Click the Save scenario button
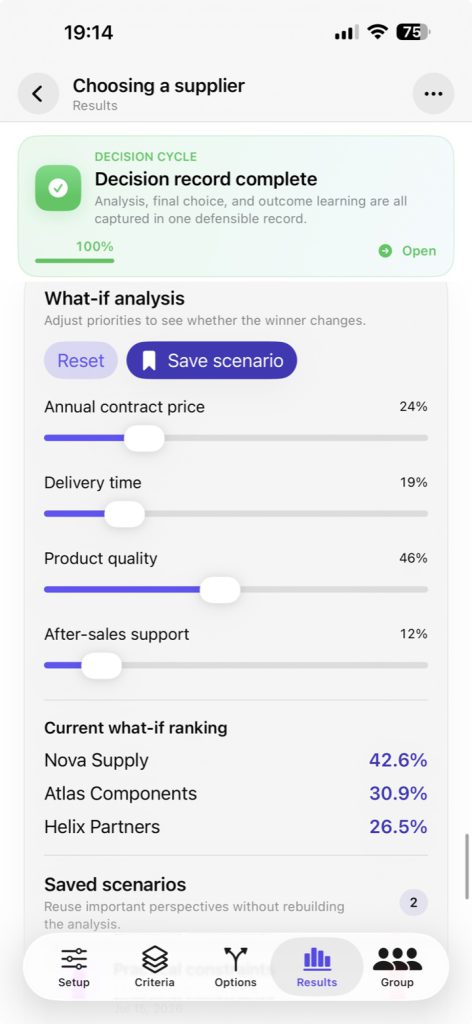This screenshot has height=1024, width=472. [x=212, y=360]
